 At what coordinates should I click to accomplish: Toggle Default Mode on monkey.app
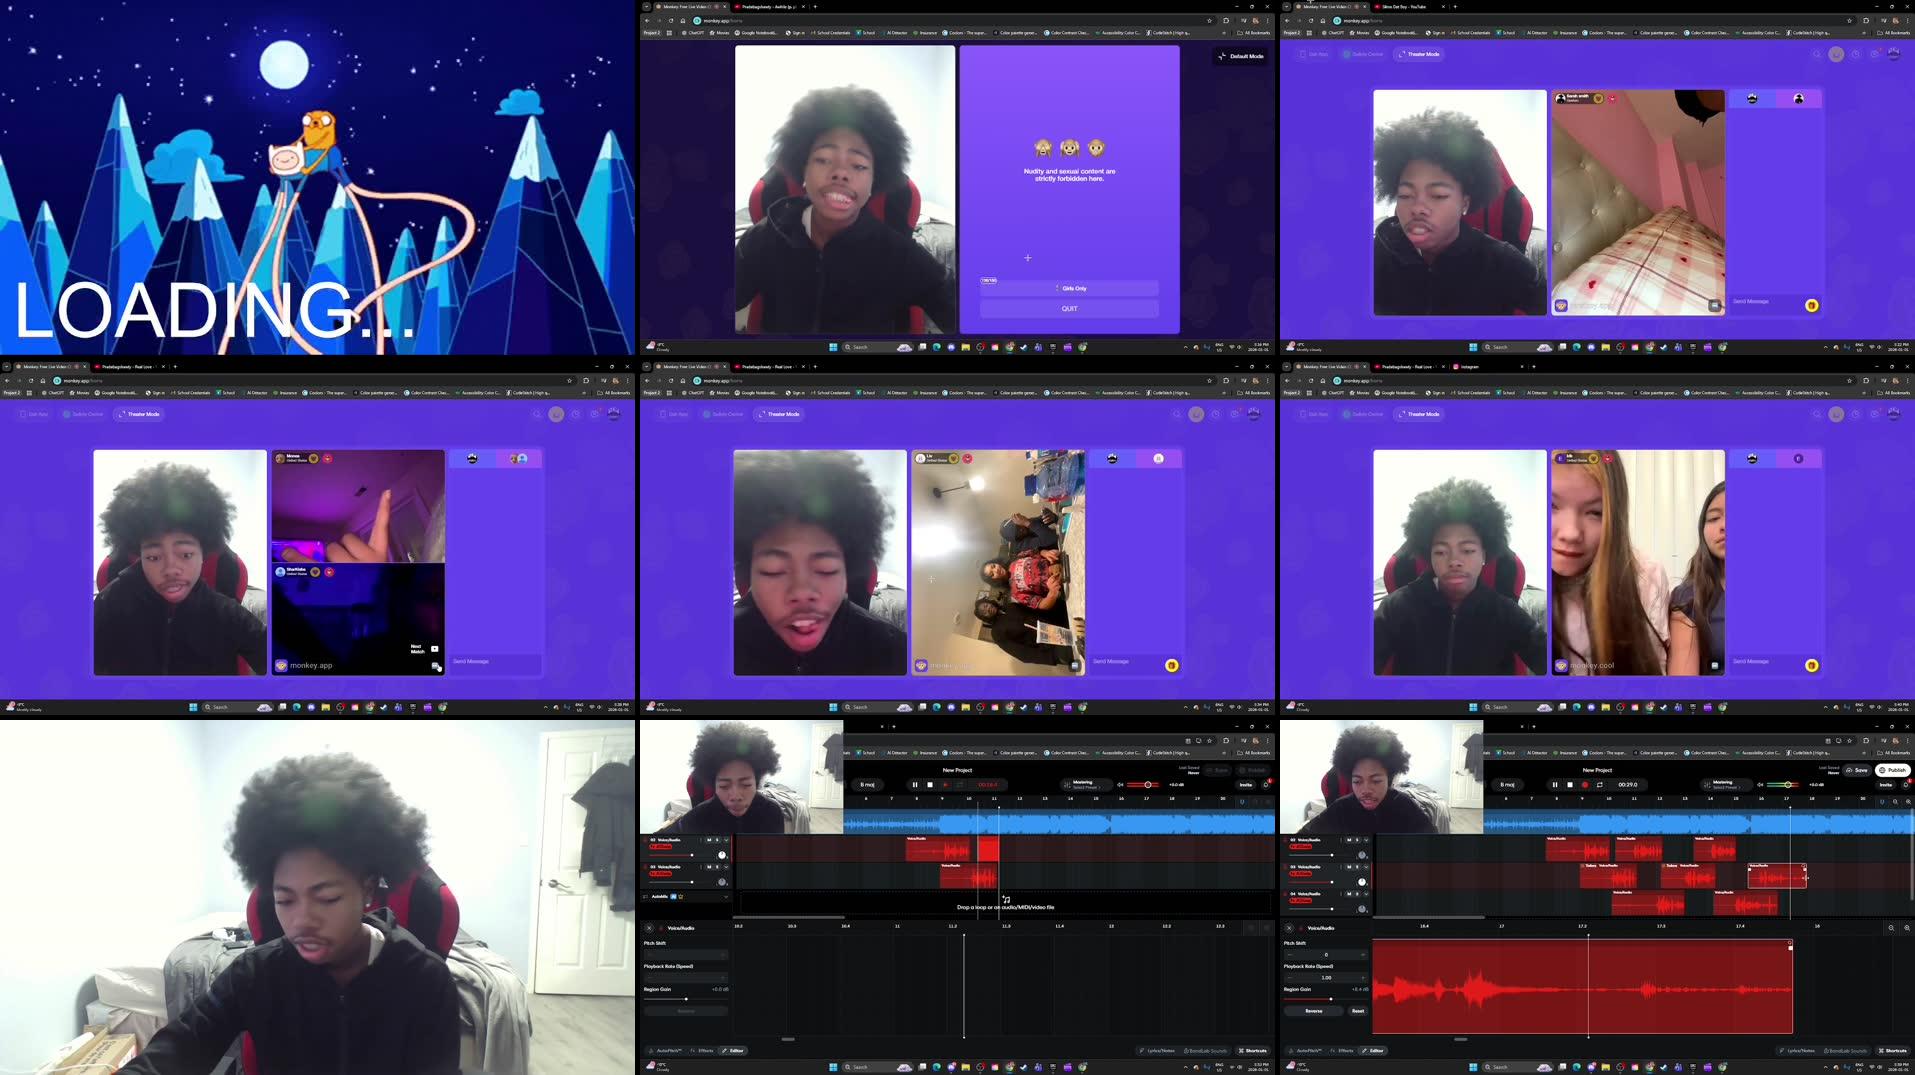click(1240, 56)
